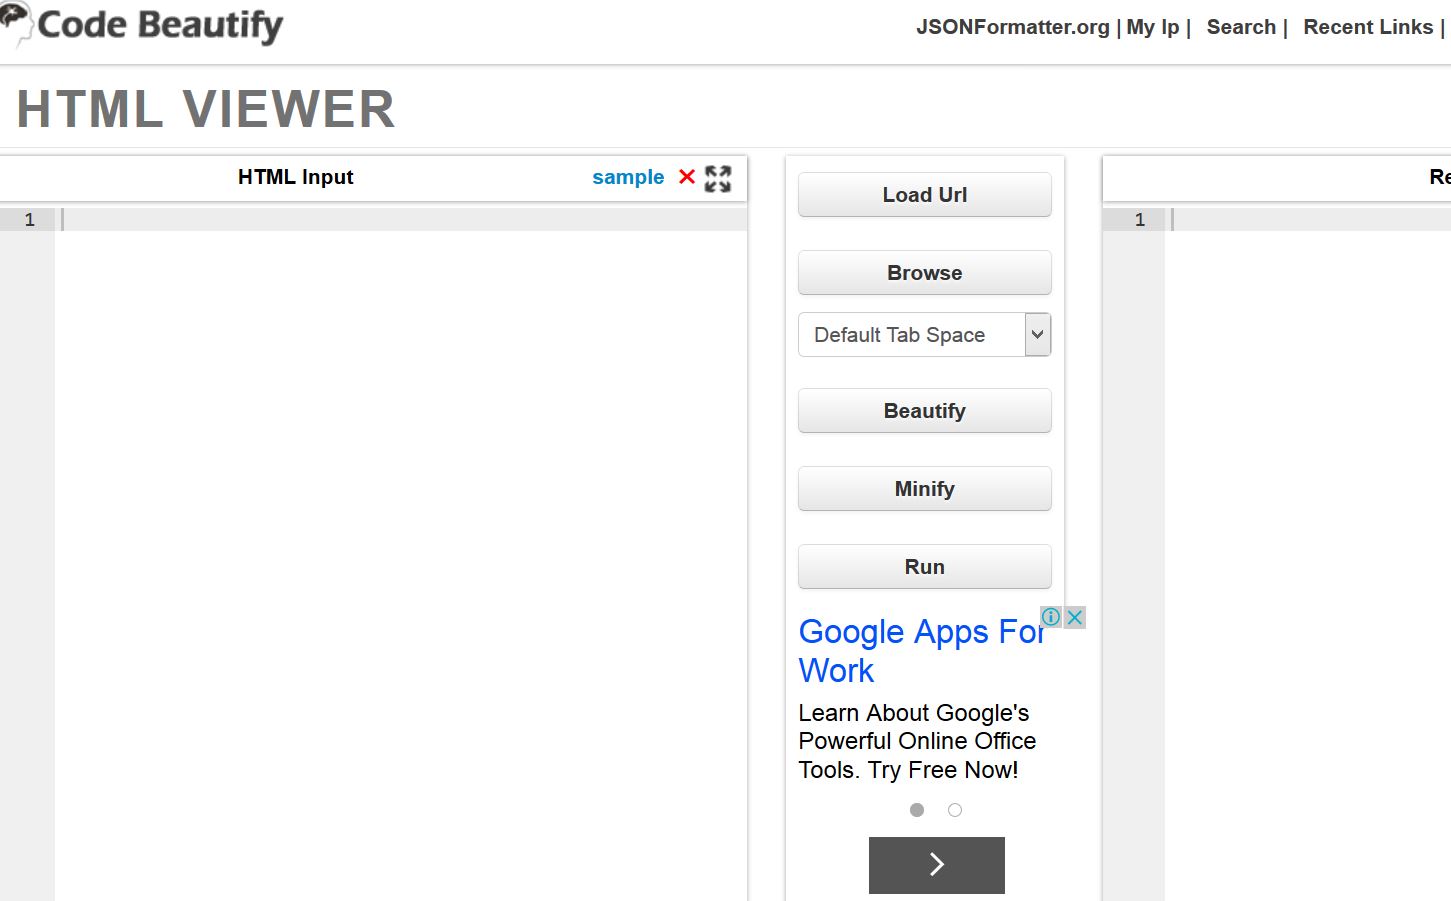
Task: Open the Search link in header
Action: click(1241, 27)
